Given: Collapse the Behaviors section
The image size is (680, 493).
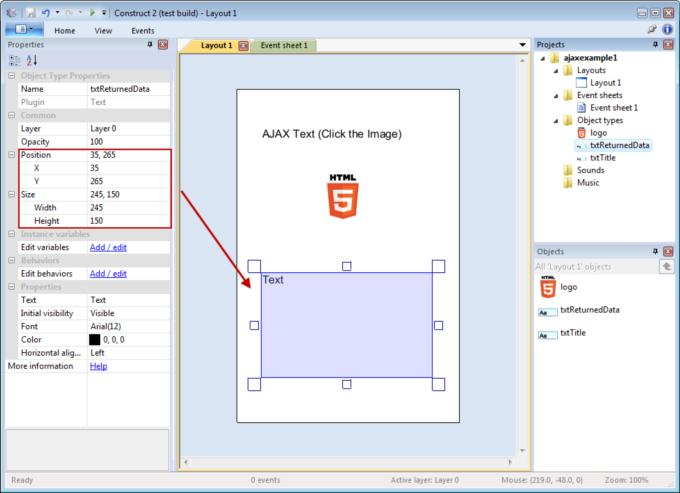Looking at the screenshot, I should coord(12,261).
